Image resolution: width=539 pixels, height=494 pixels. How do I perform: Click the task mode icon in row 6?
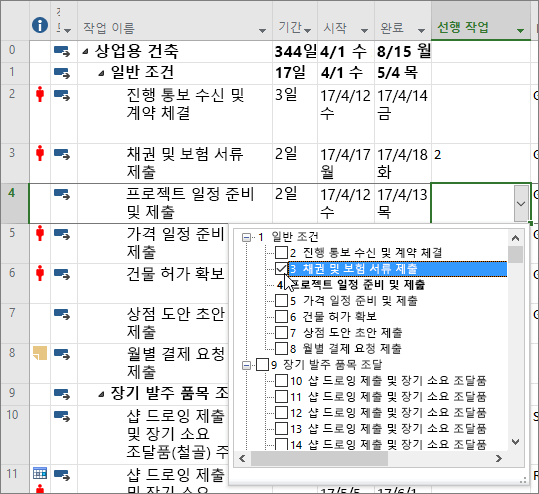[62, 274]
